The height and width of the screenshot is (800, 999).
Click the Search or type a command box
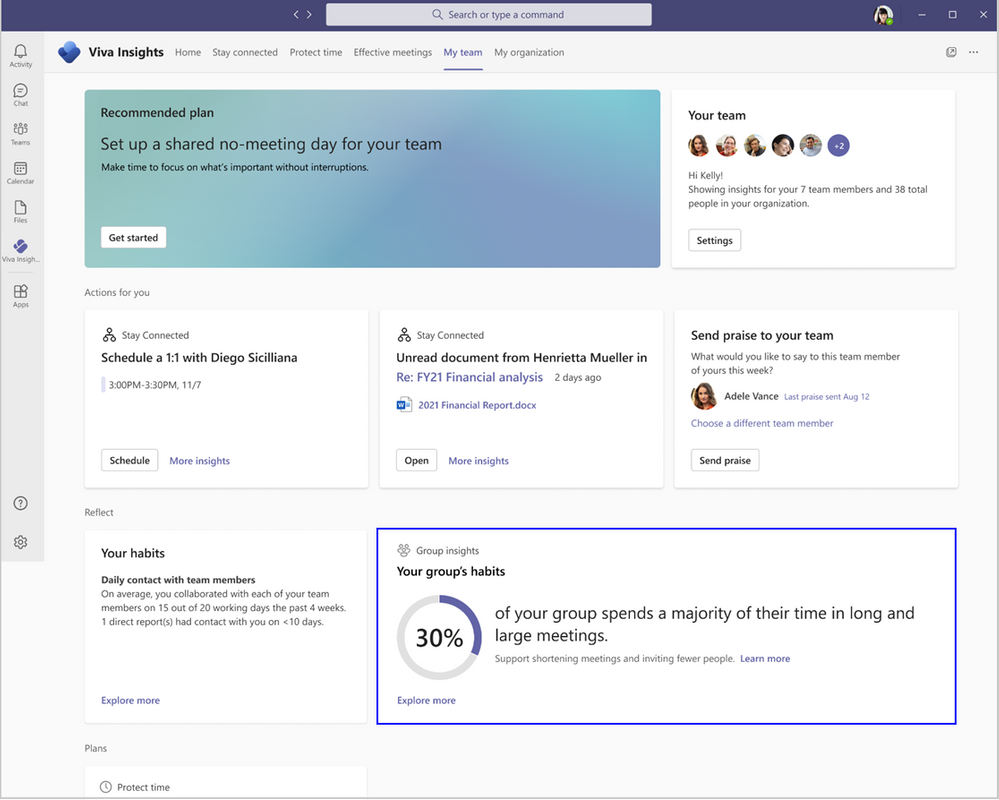point(489,14)
